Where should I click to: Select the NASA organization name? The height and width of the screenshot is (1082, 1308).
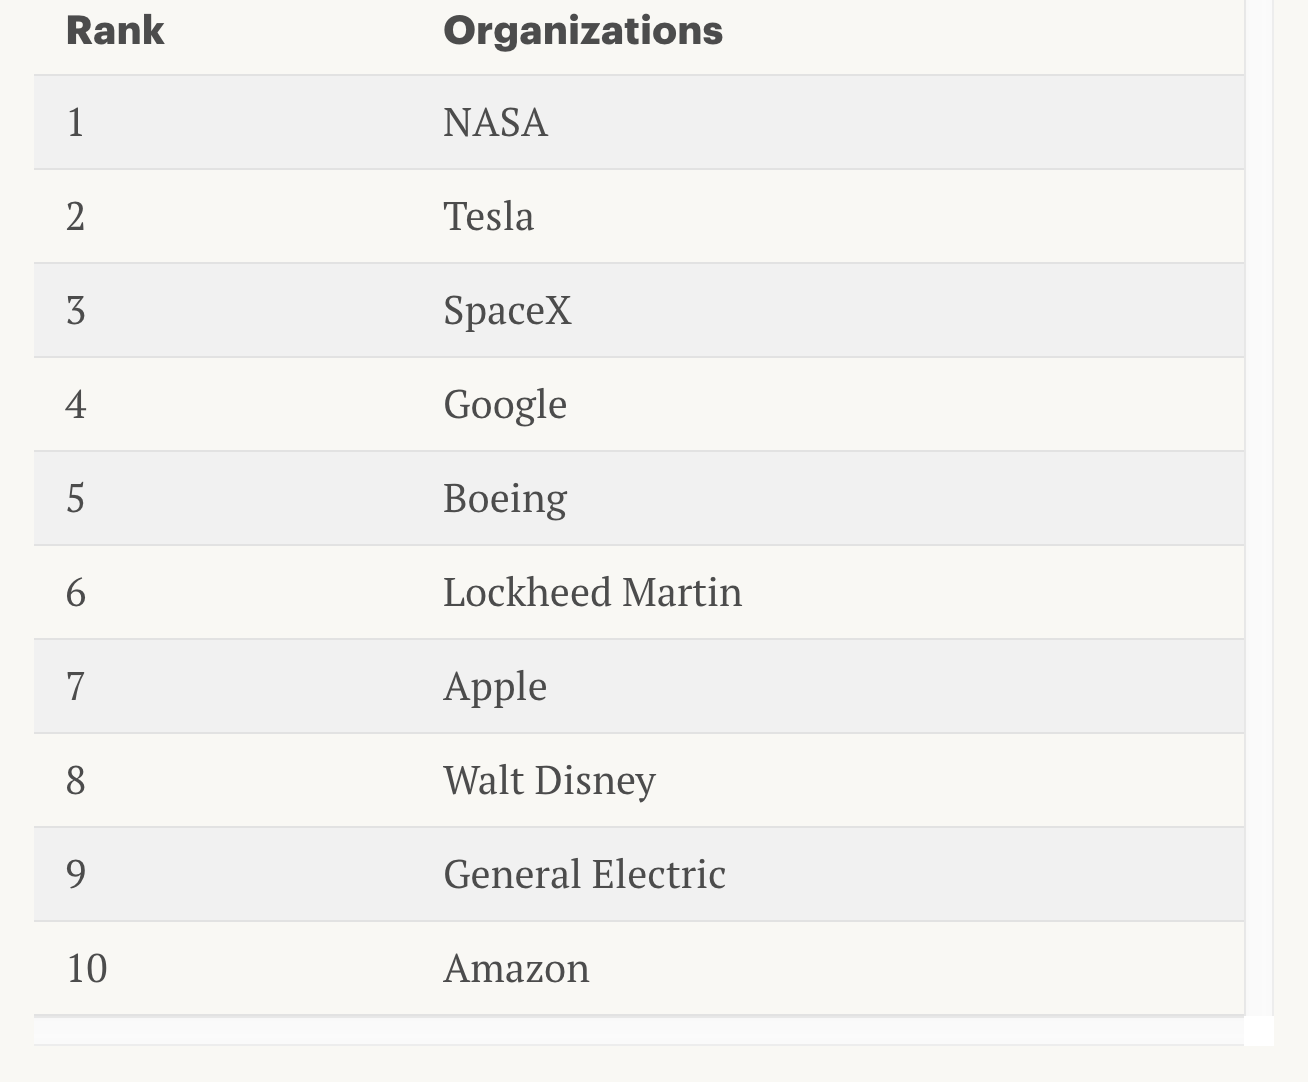pos(495,123)
